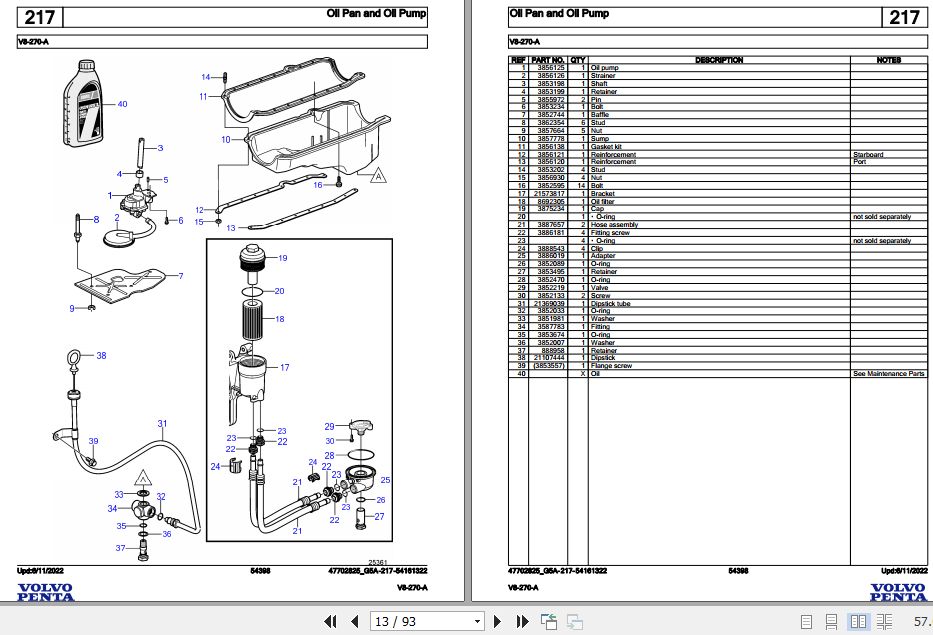Click callout number 31 for dipstick tube
The image size is (933, 635).
click(162, 424)
